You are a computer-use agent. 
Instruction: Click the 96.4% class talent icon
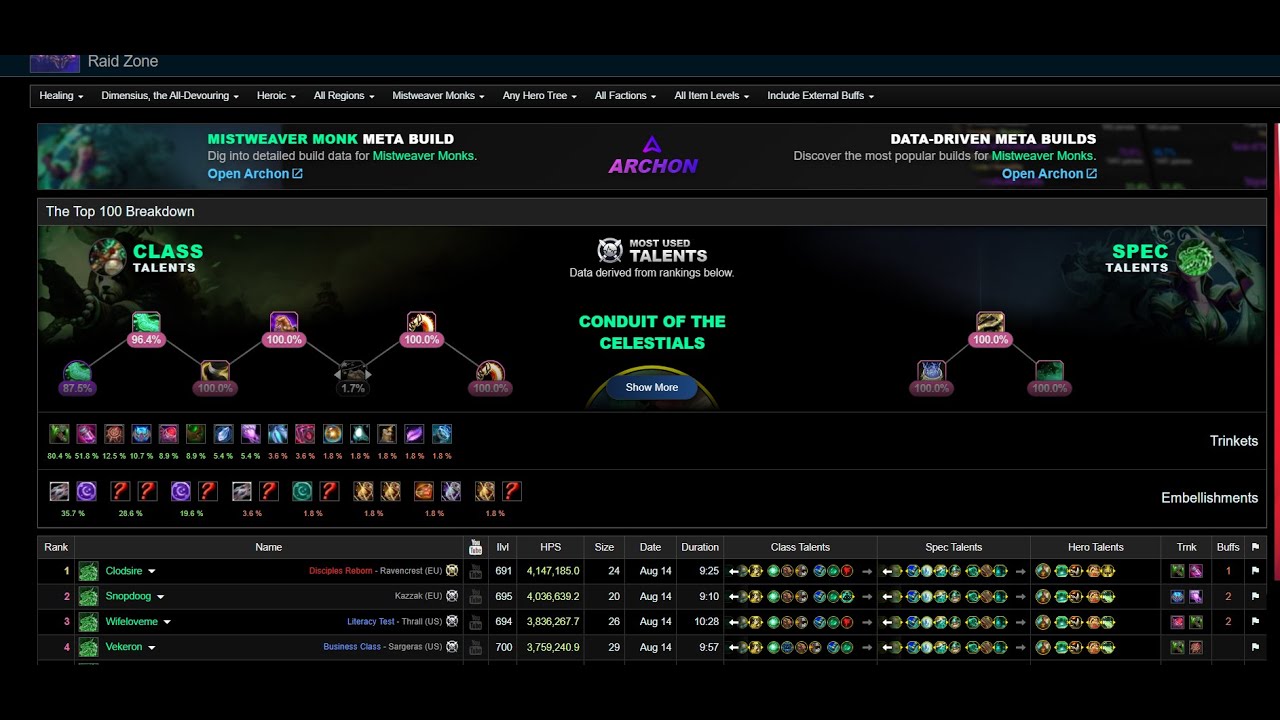pyautogui.click(x=146, y=323)
